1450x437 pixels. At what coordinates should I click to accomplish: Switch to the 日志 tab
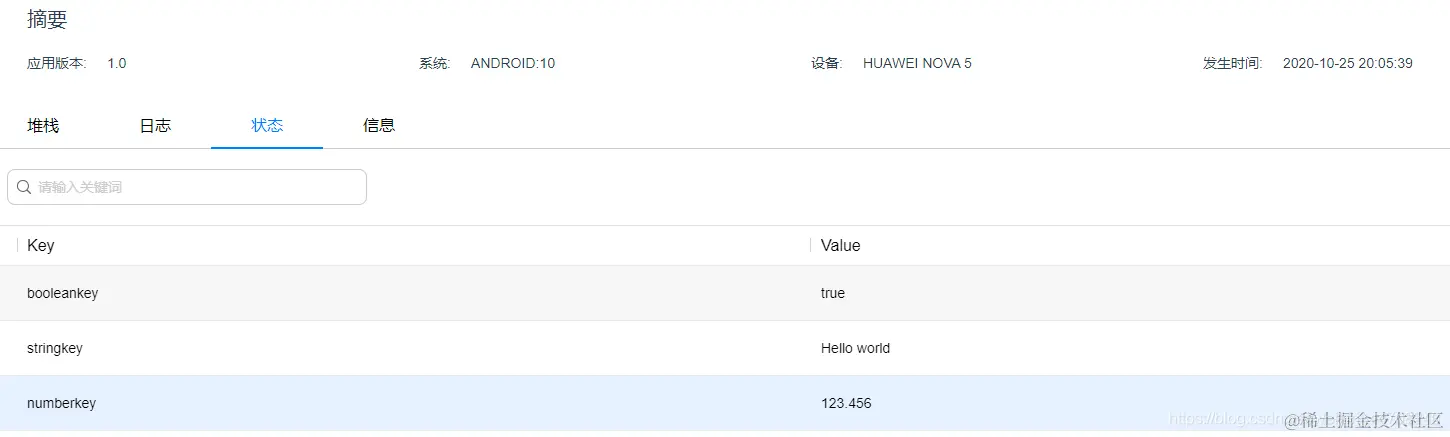155,126
